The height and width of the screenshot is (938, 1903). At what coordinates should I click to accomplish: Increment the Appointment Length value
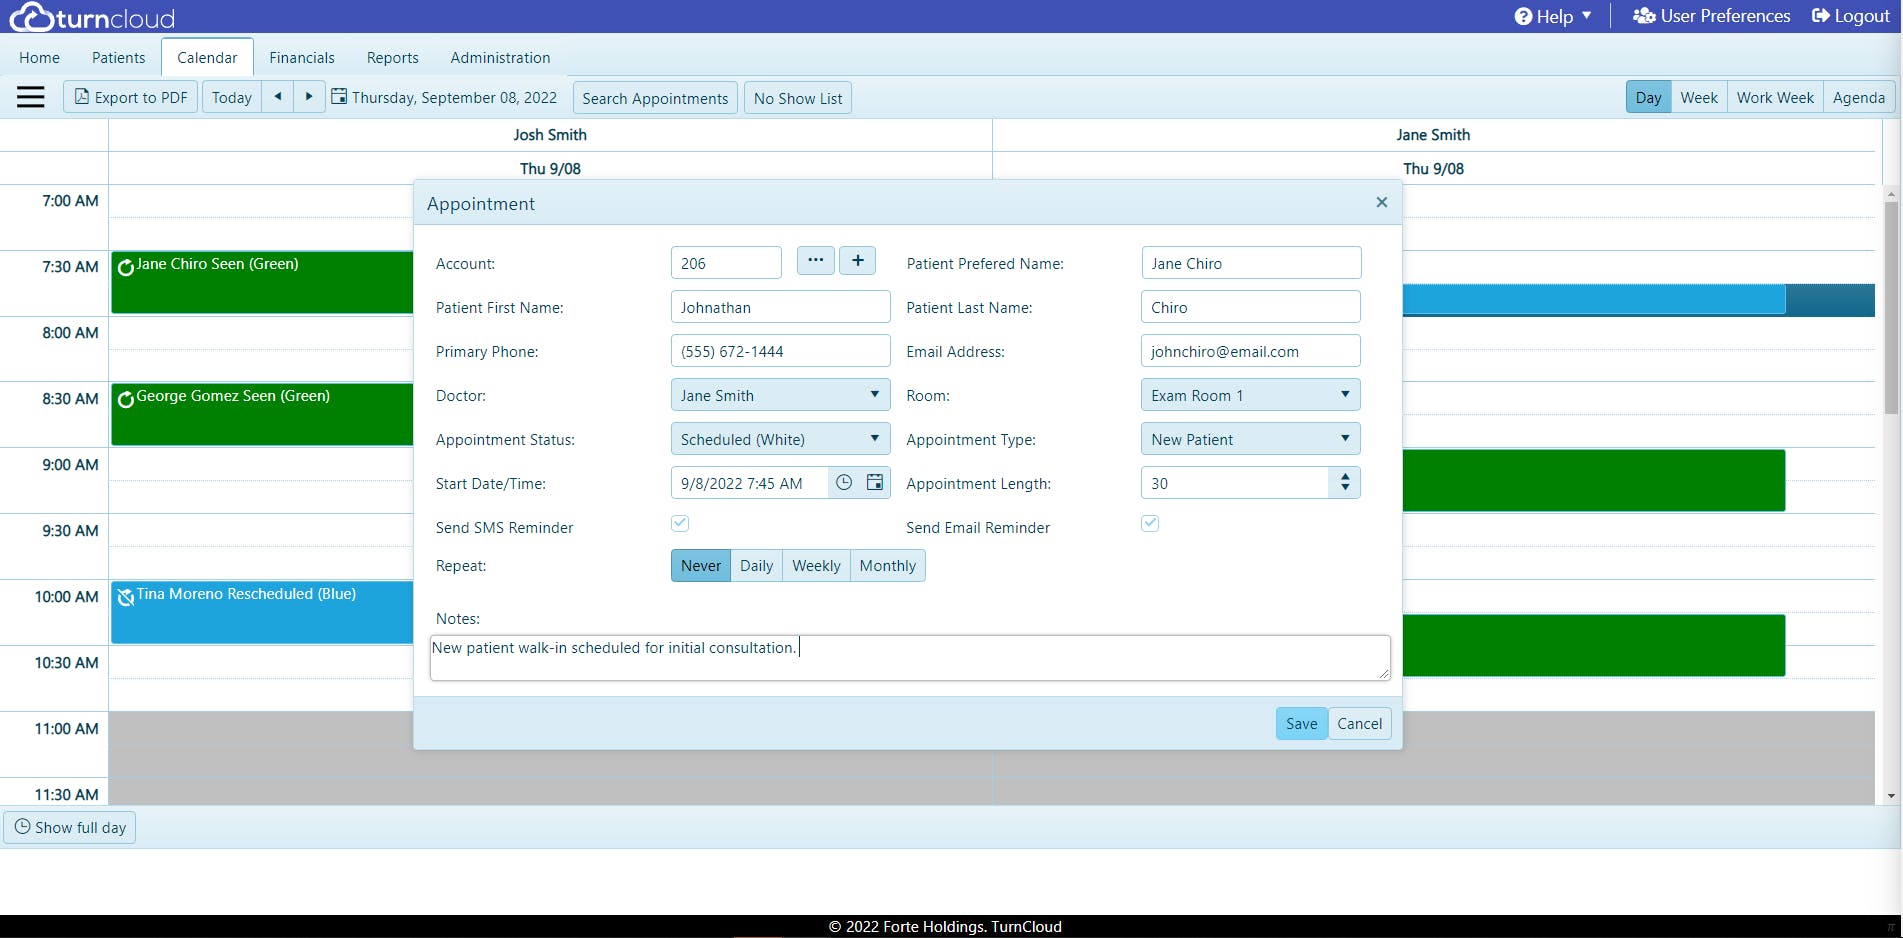[1346, 476]
